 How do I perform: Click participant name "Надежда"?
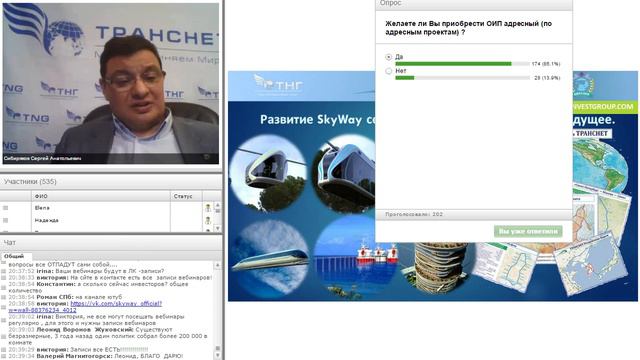47,220
